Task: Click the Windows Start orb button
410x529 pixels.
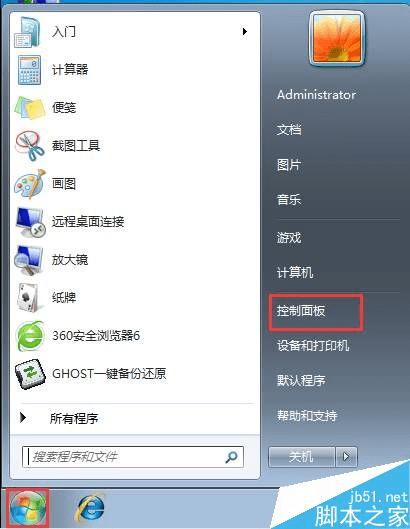Action: (28, 509)
